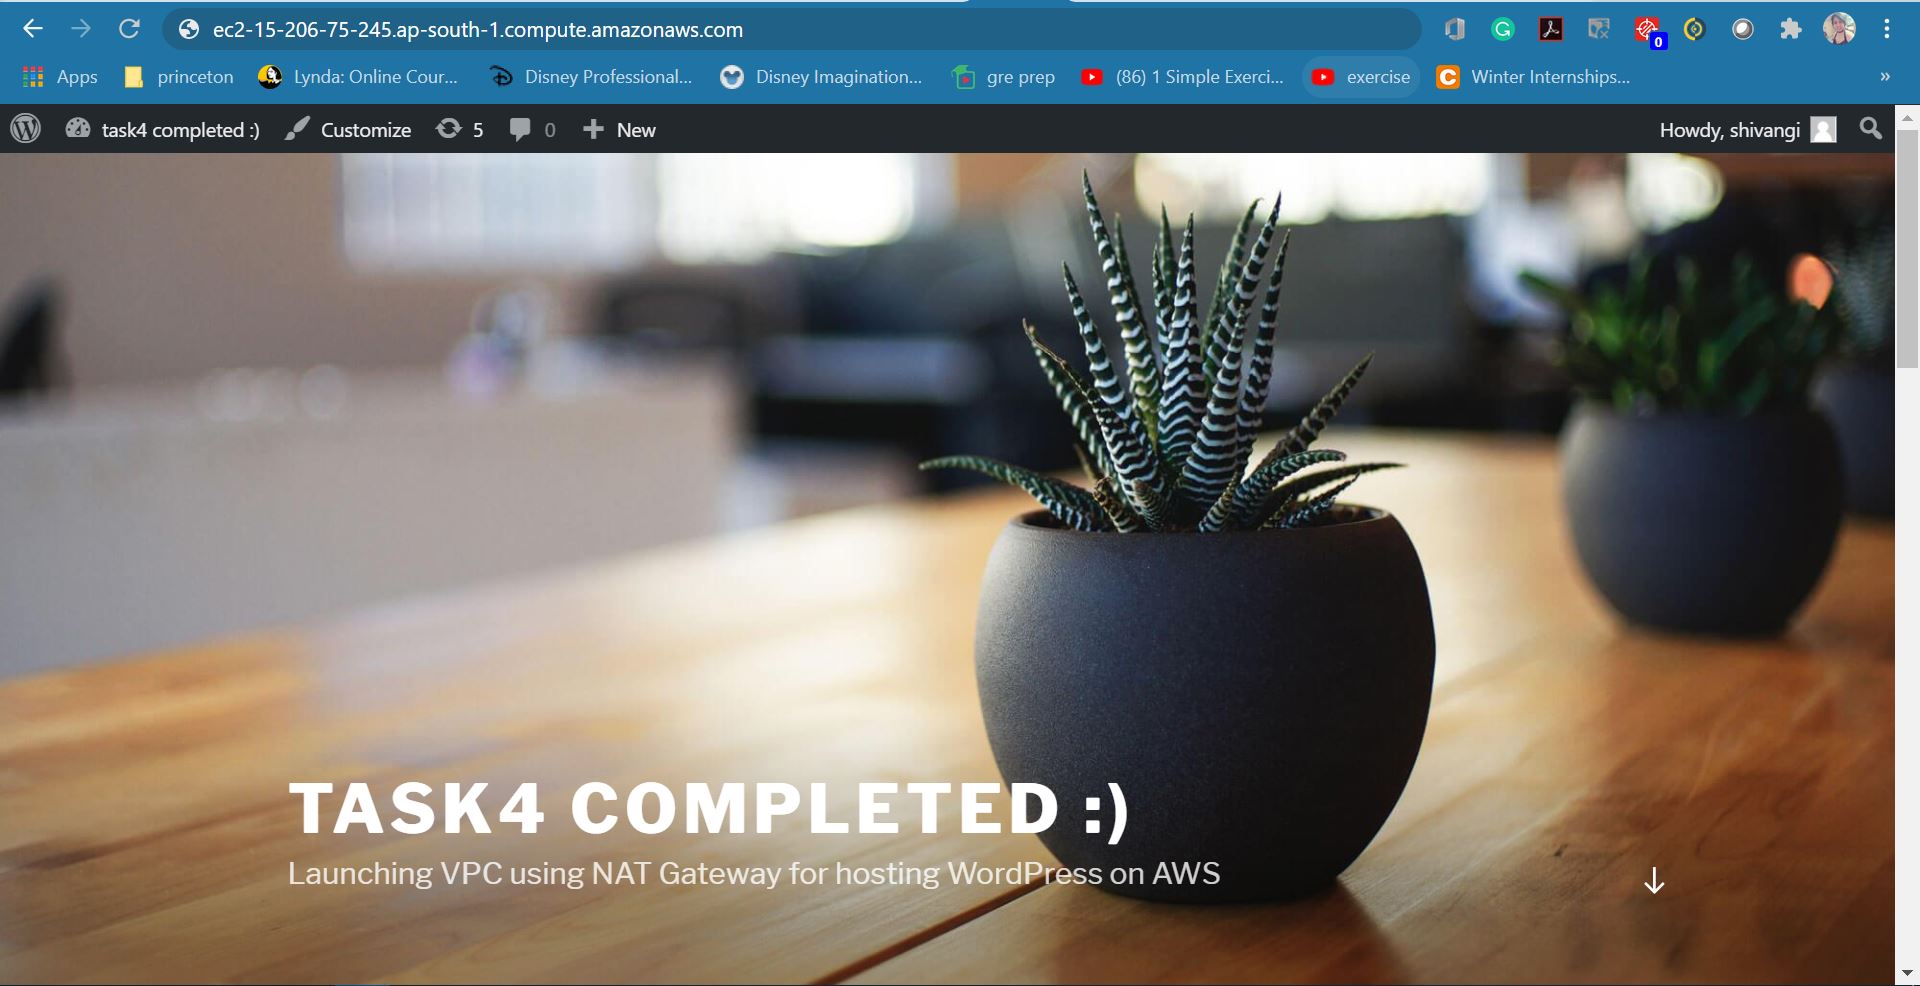Open the grey circular record extension

point(1743,30)
